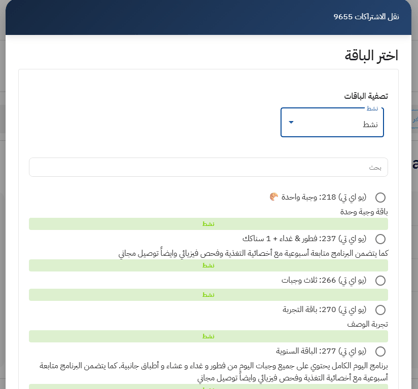Screen dimensions: 418x389
Task: Click the اختر الباقة heading
Action: click(371, 55)
